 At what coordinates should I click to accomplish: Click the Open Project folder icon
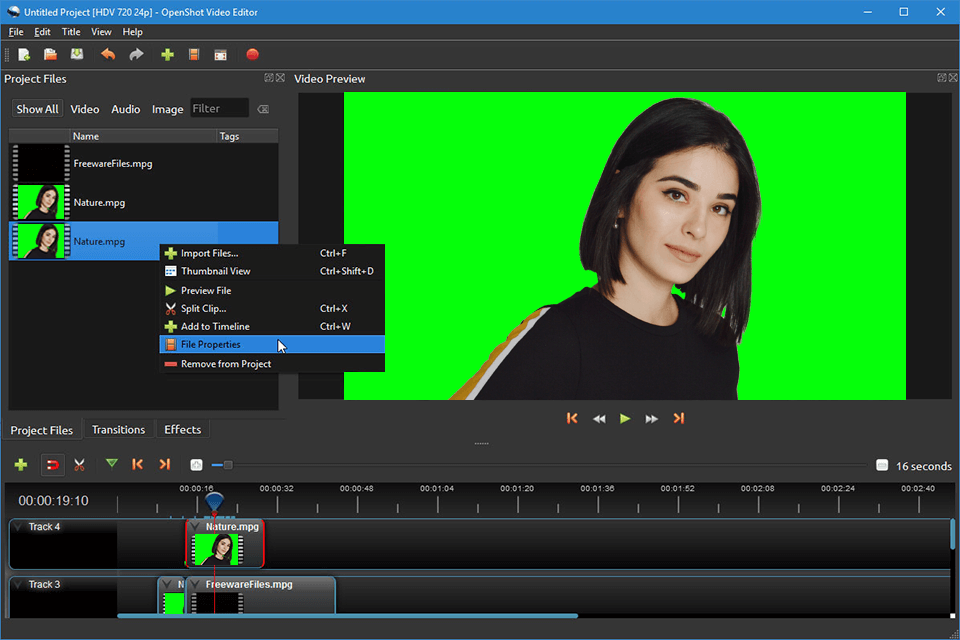(50, 55)
